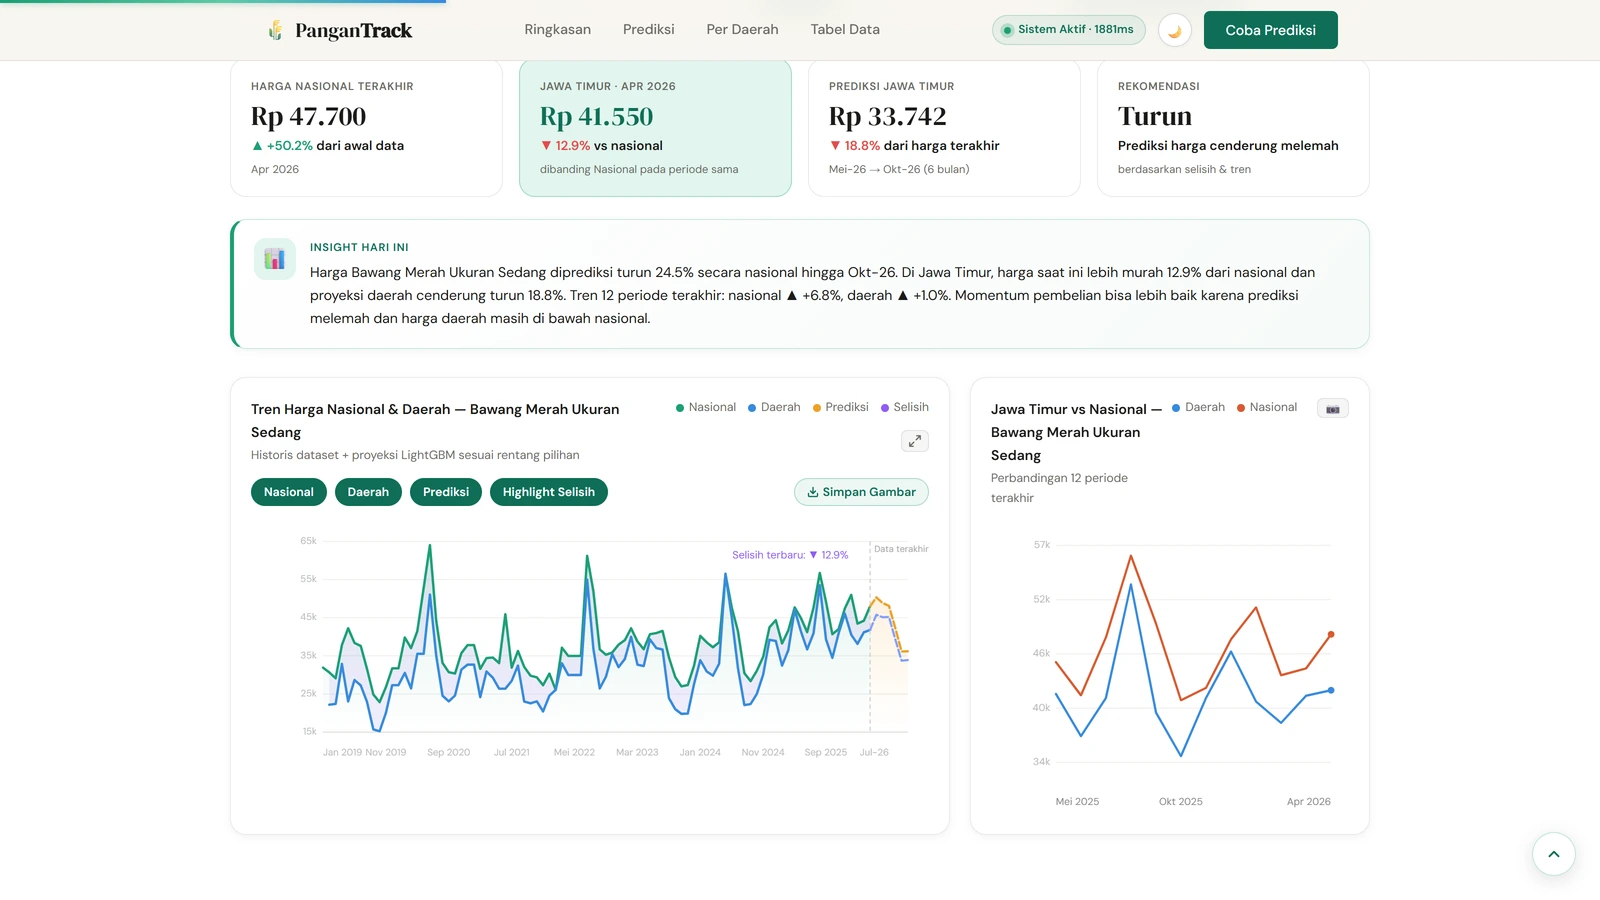1600x900 pixels.
Task: Open the Tabel Data nav tab
Action: (845, 30)
